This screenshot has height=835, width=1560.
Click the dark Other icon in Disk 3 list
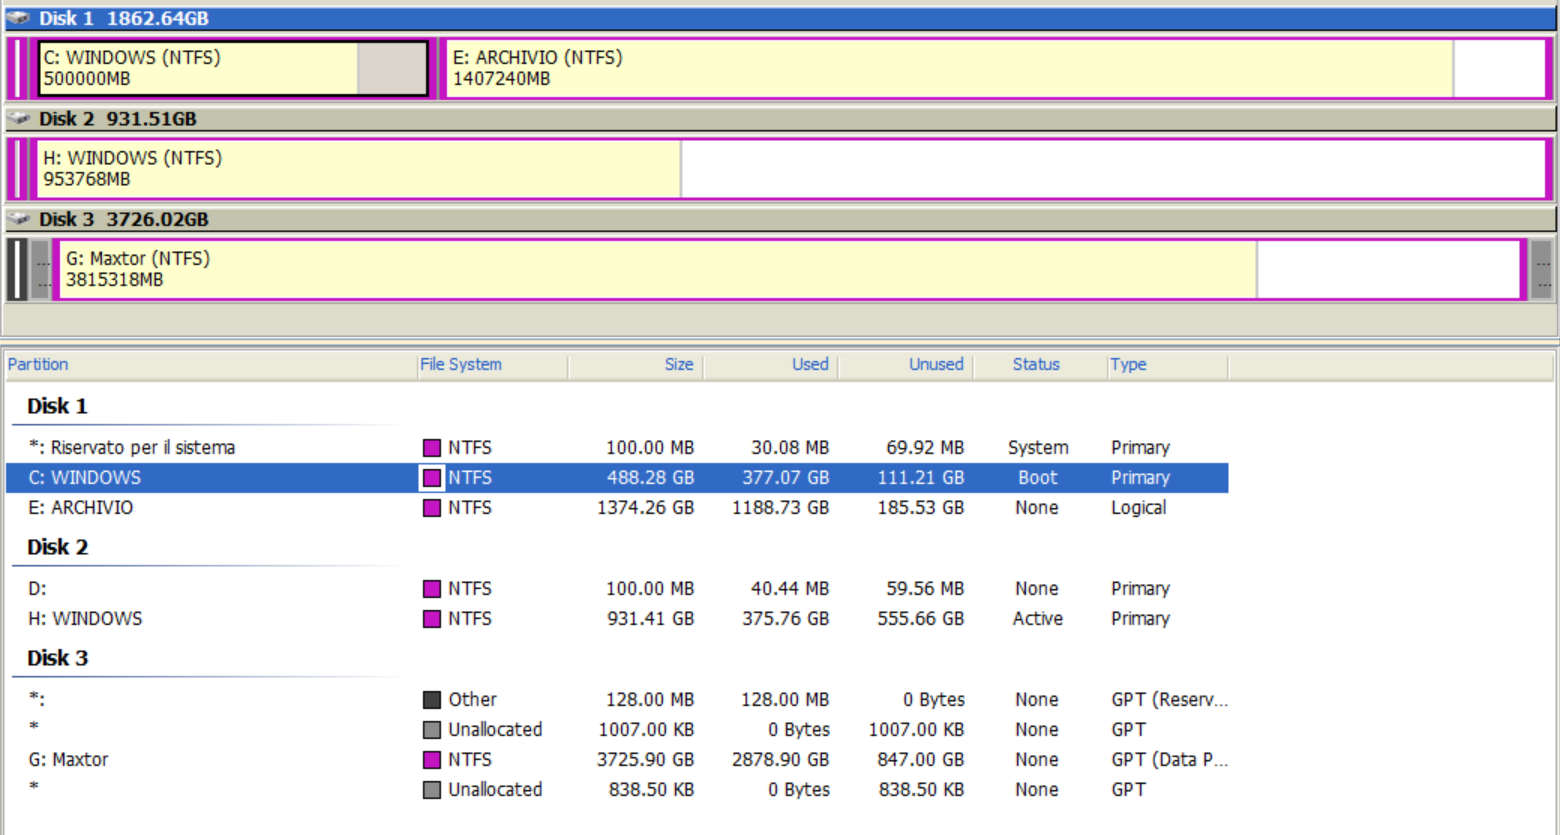click(x=431, y=700)
